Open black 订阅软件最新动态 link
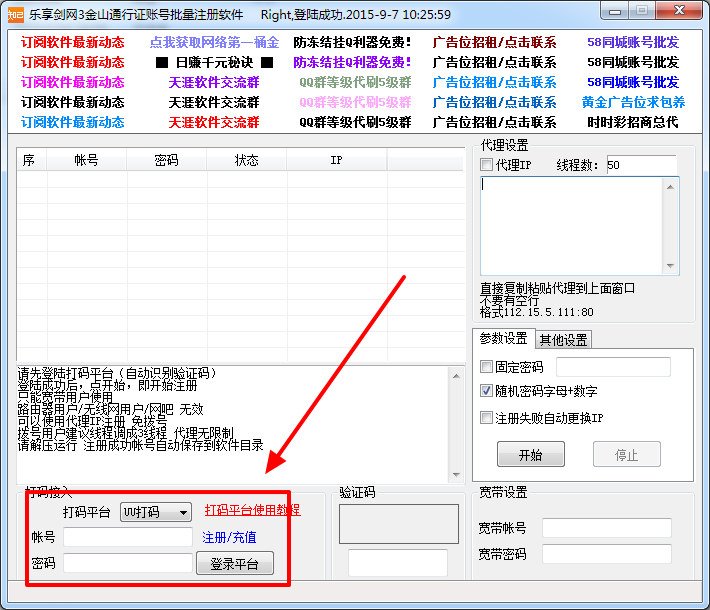This screenshot has width=710, height=610. (x=72, y=102)
